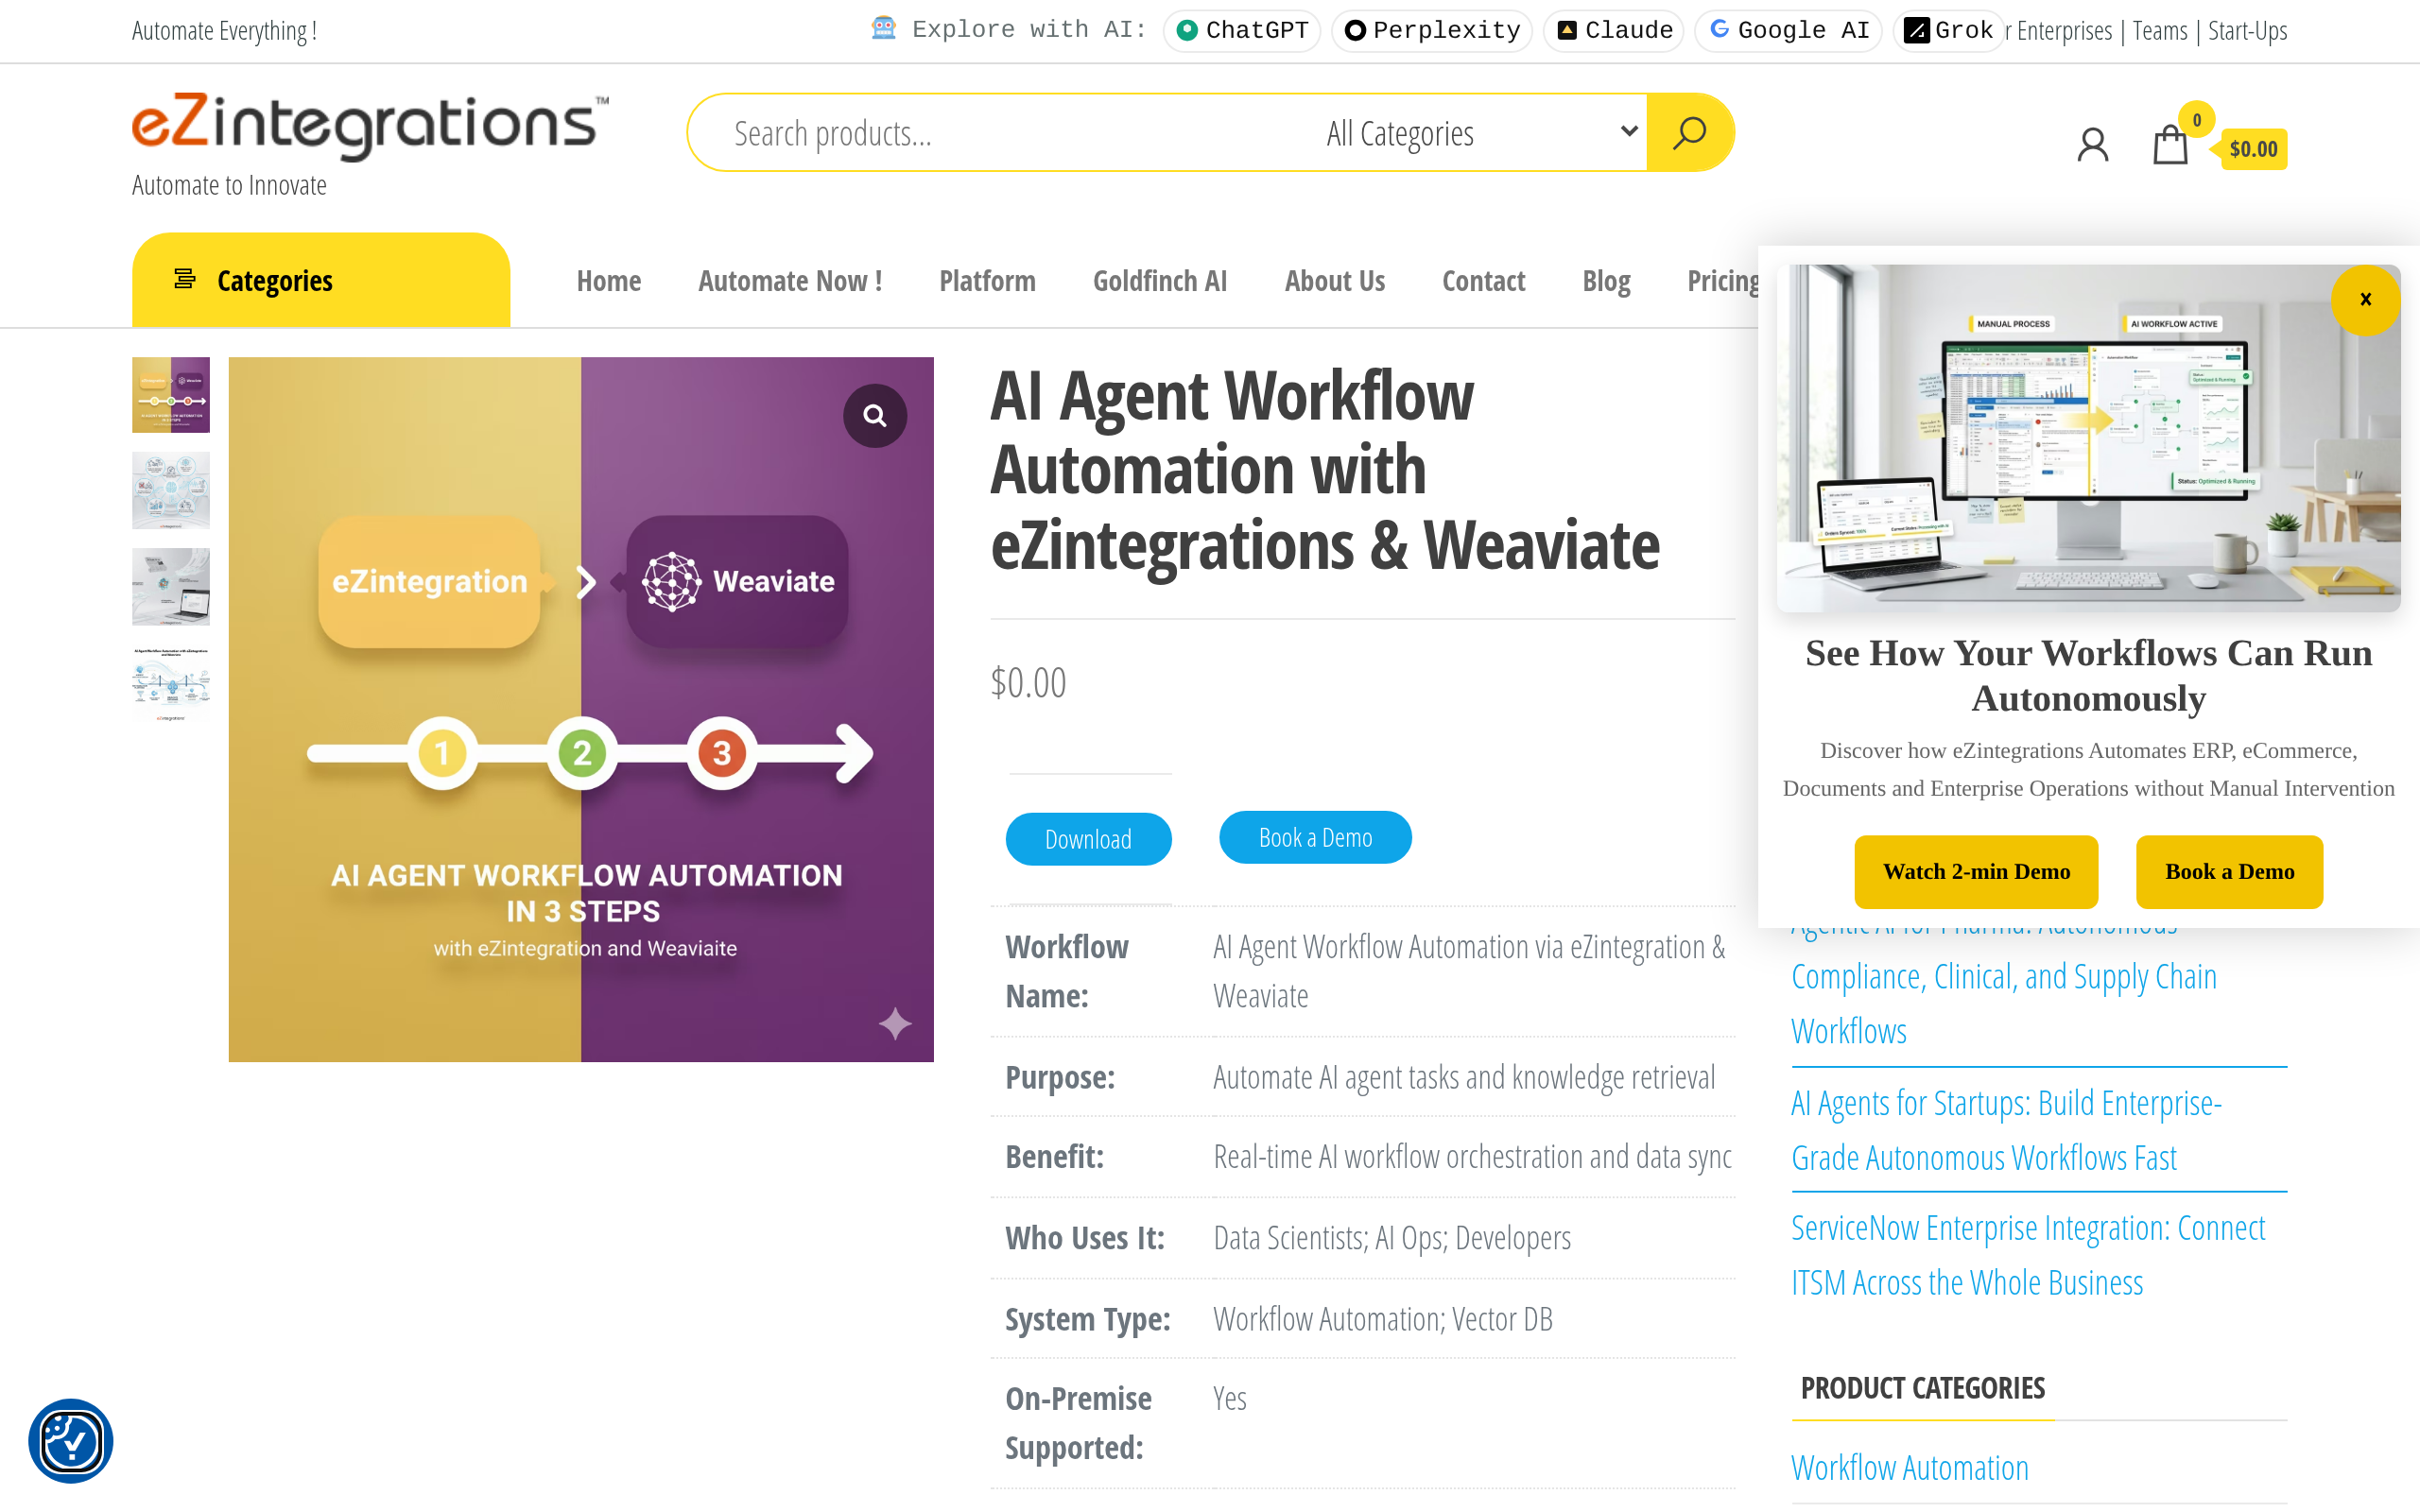This screenshot has width=2420, height=1512.
Task: Open the Workflow Automation category link
Action: [1909, 1468]
